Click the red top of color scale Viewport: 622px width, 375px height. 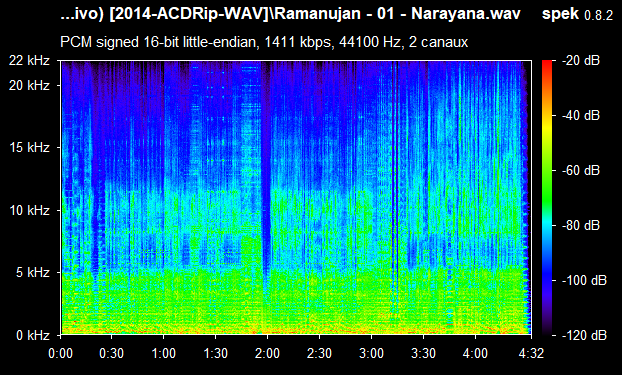(547, 63)
